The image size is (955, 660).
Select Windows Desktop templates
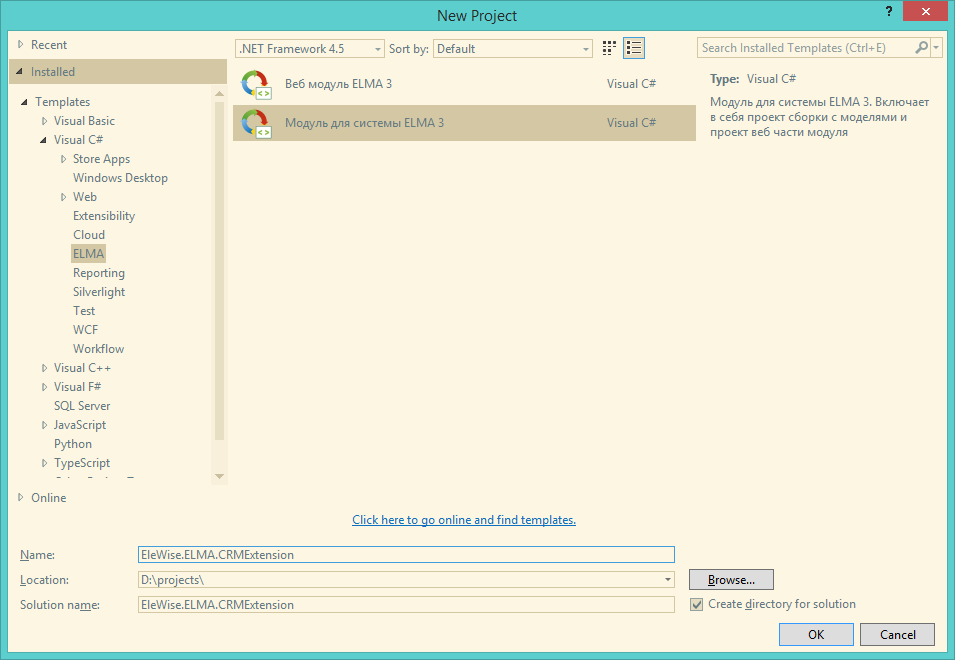[x=120, y=178]
